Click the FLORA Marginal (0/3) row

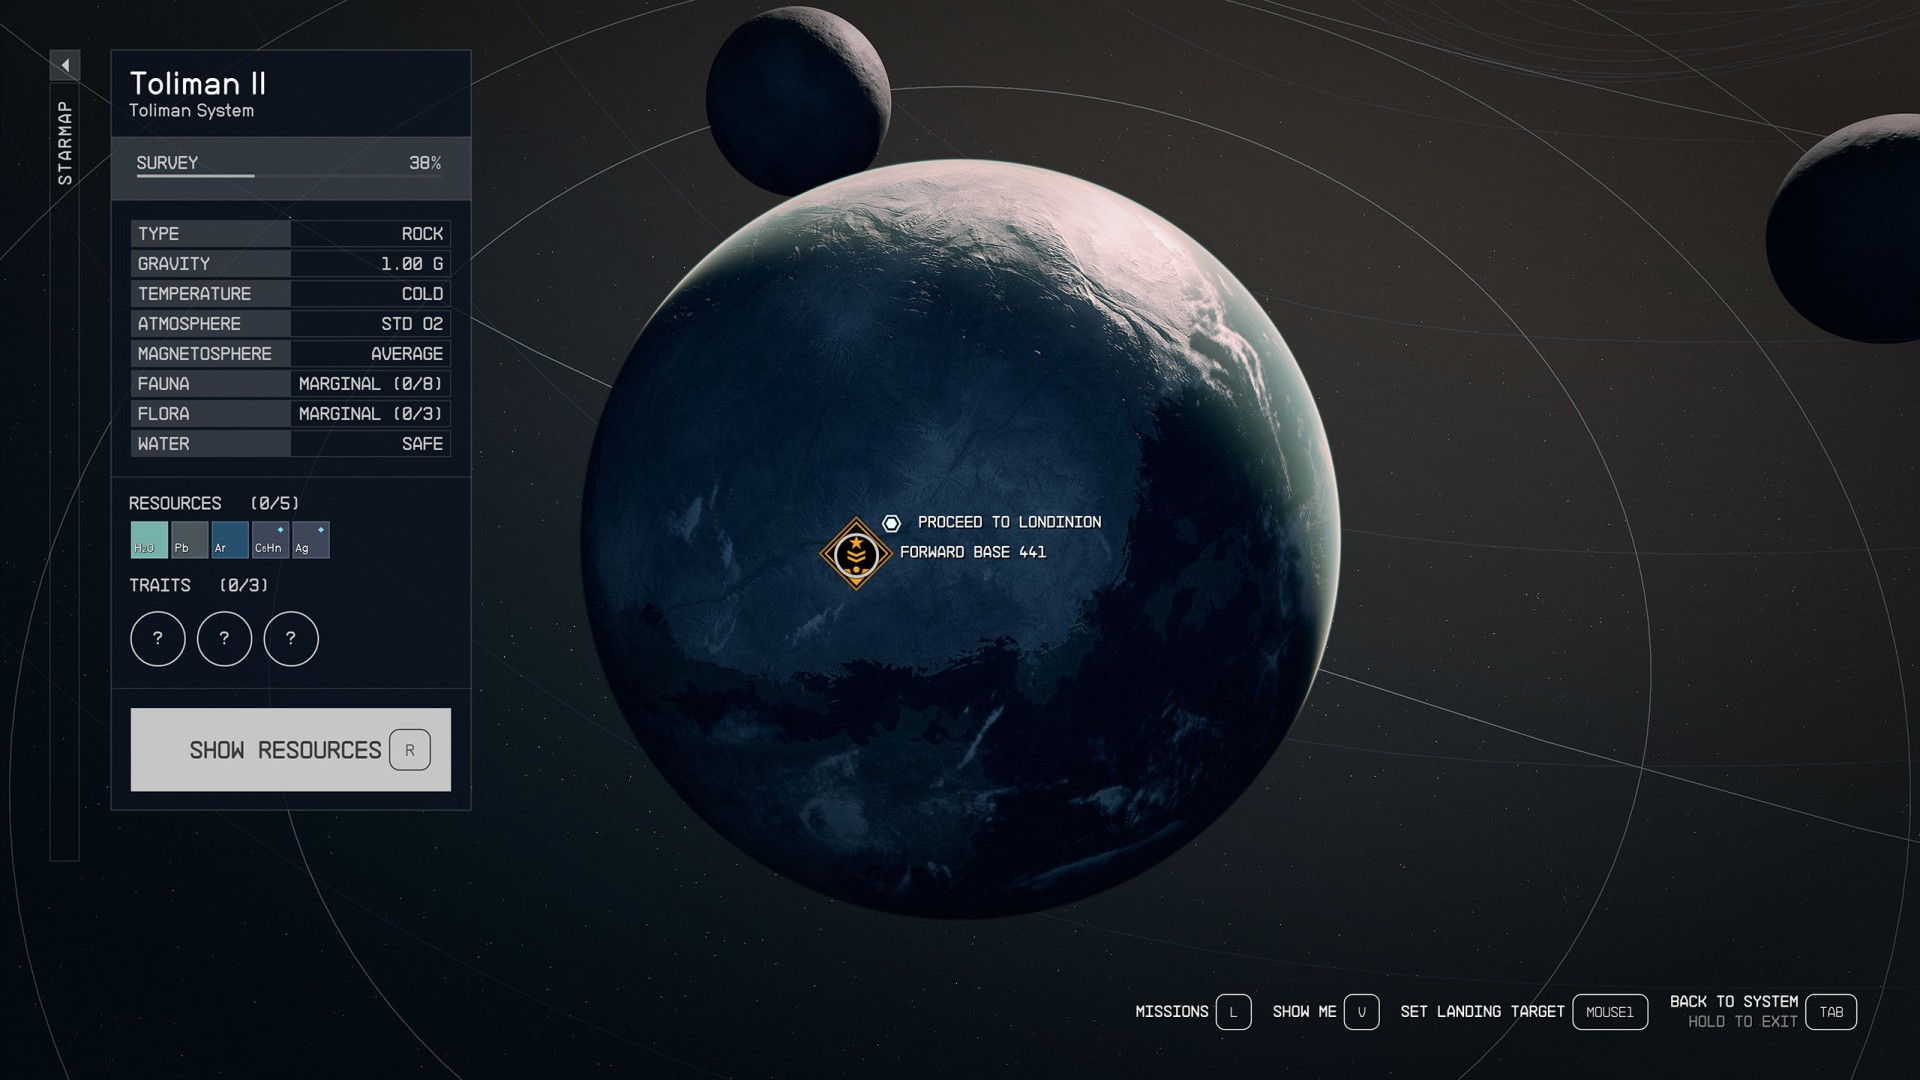(291, 414)
